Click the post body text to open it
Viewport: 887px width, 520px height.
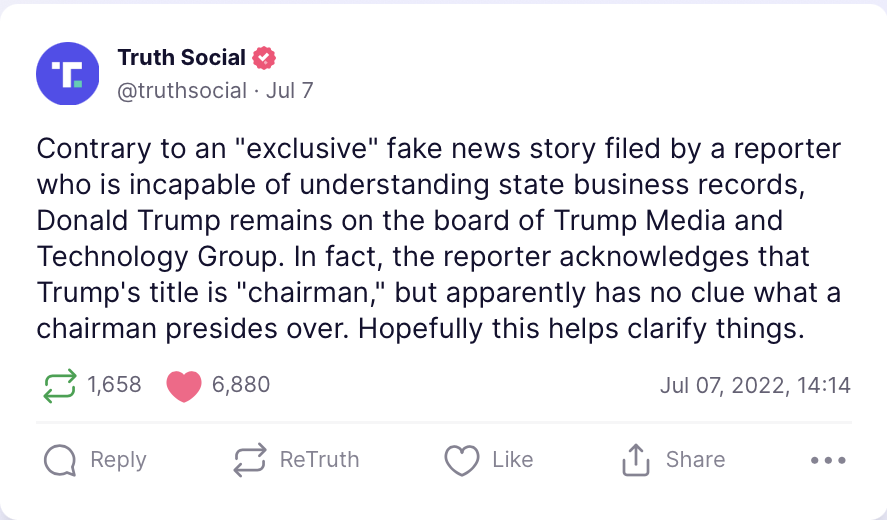[439, 239]
